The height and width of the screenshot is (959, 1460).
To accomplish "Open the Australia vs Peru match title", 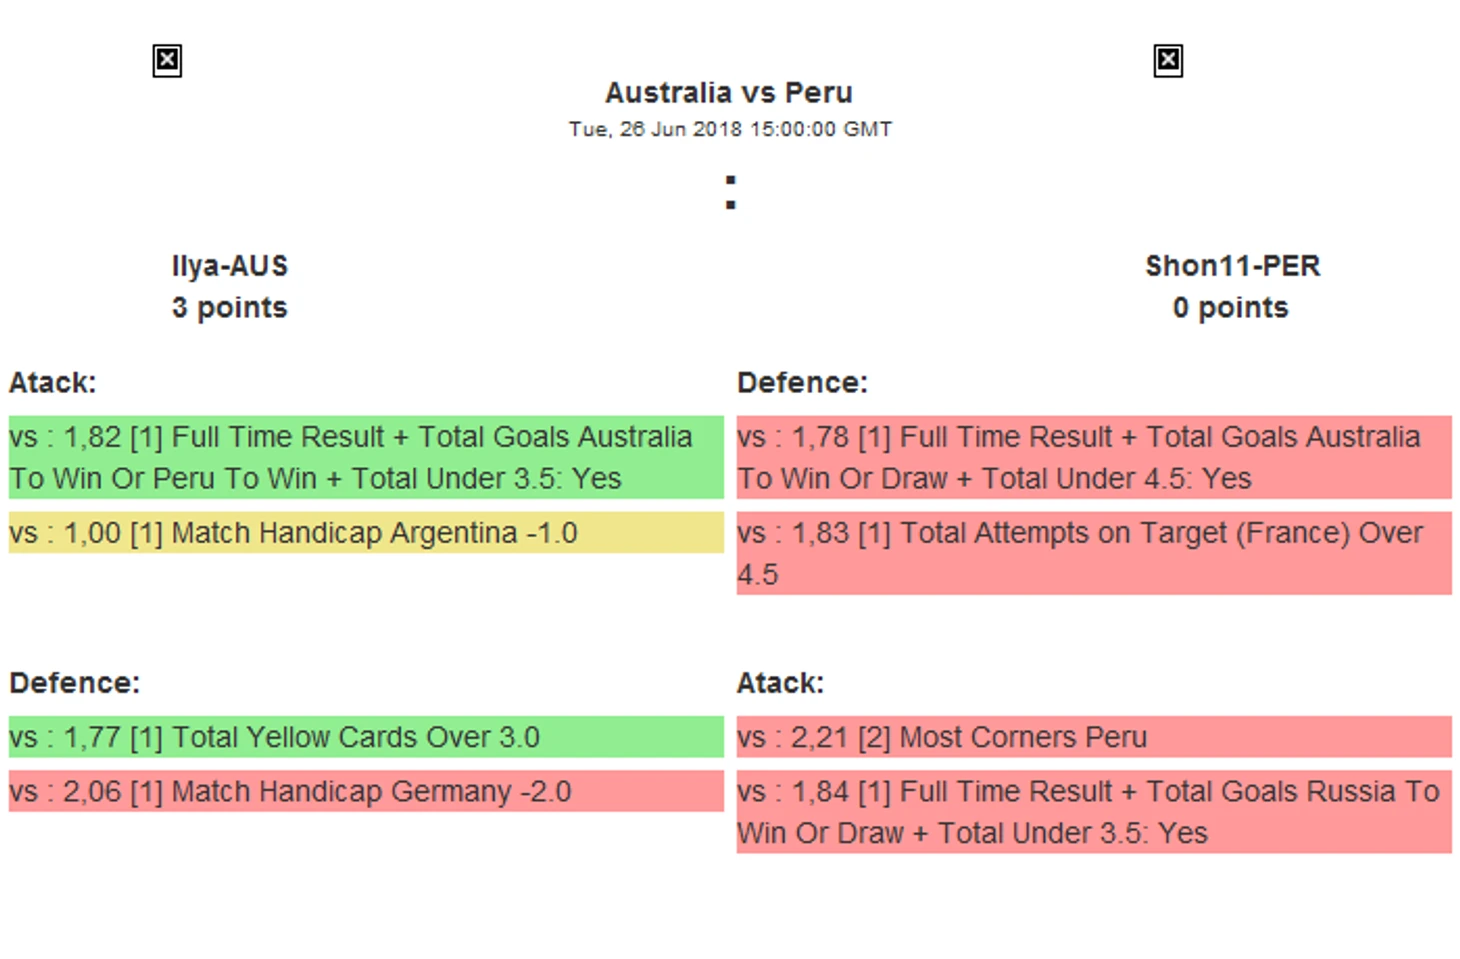I will (x=729, y=93).
